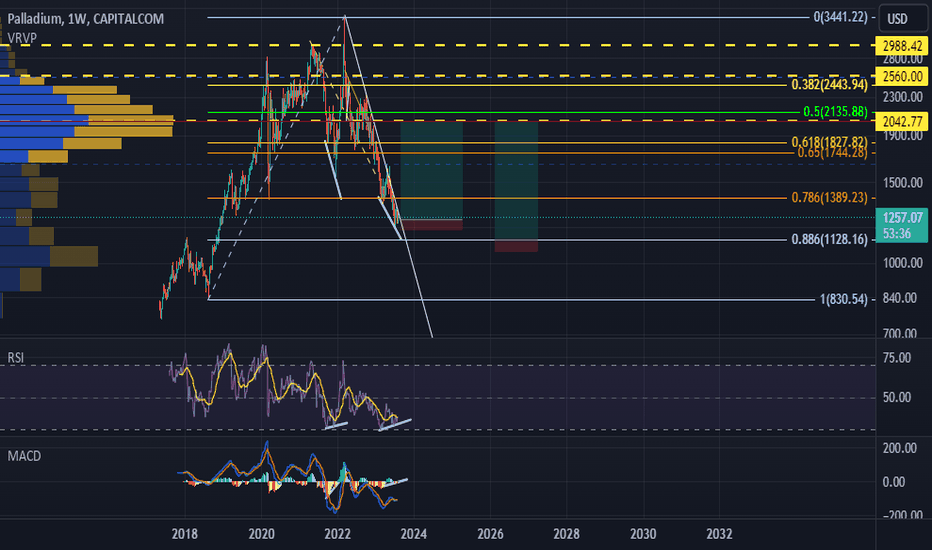The width and height of the screenshot is (932, 550).
Task: Select the 0.618(1827.82) Fibonacci level label
Action: (829, 142)
